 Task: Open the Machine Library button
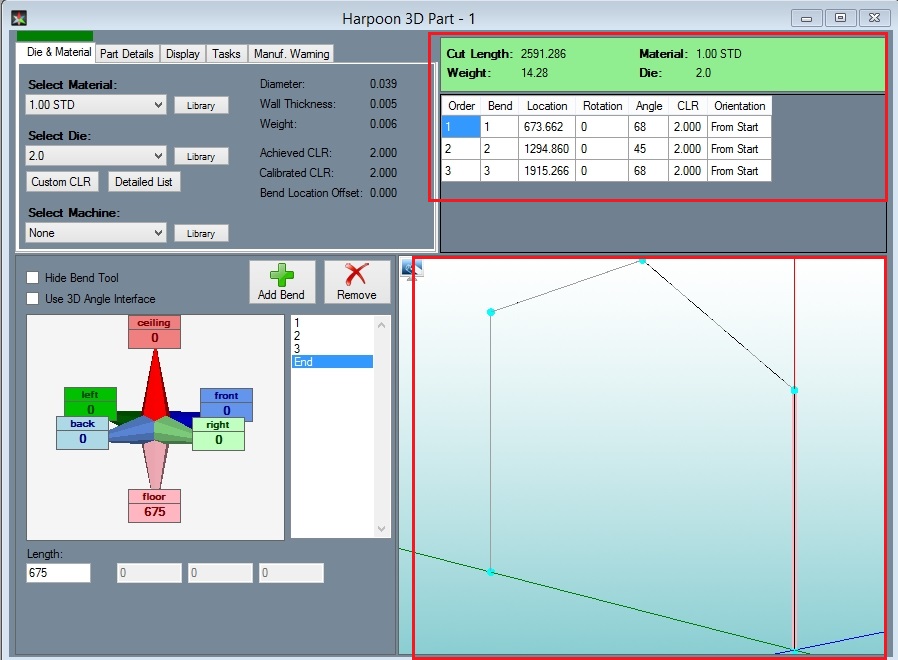click(x=200, y=234)
